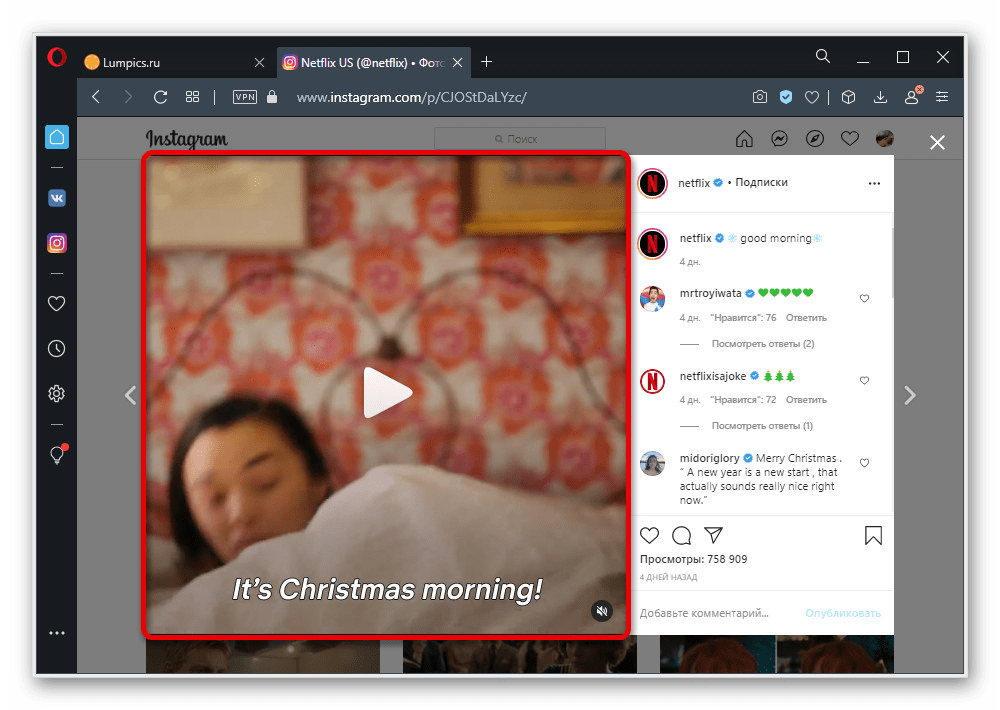Screen dimensions: 1000x710
Task: Close the Netflix US Instagram tab
Action: 457,63
